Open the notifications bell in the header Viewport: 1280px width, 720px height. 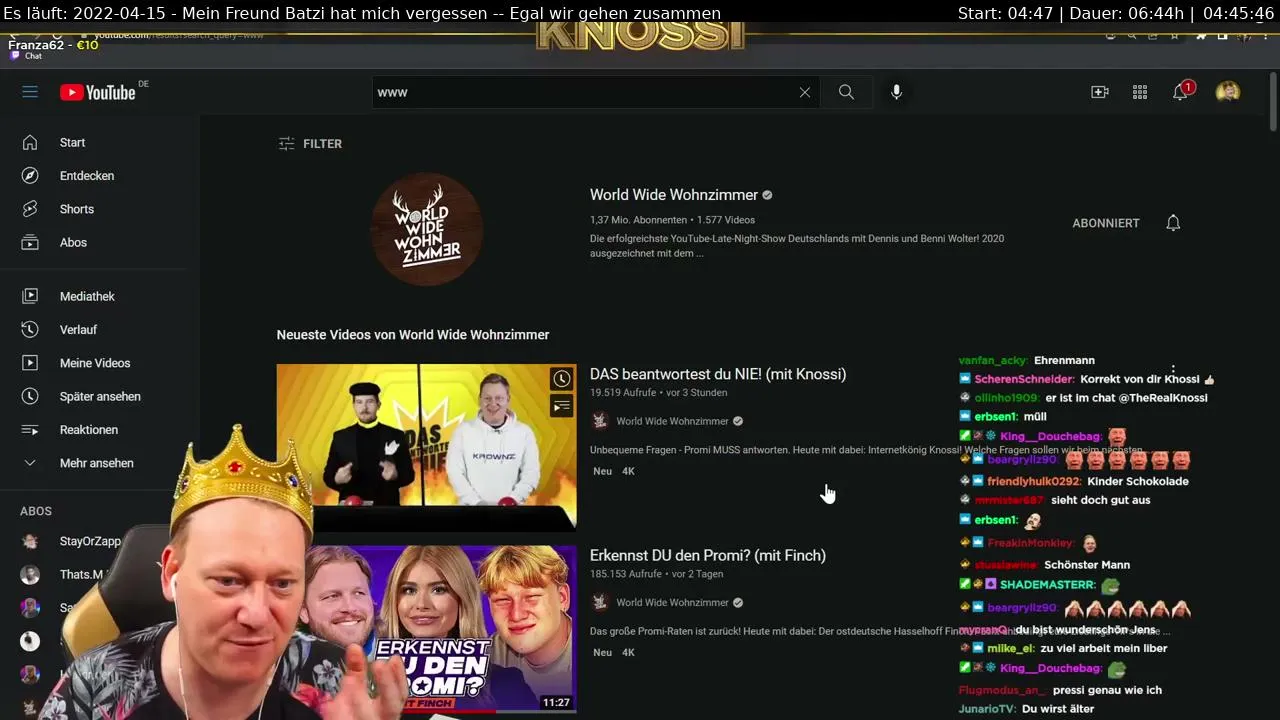1181,92
